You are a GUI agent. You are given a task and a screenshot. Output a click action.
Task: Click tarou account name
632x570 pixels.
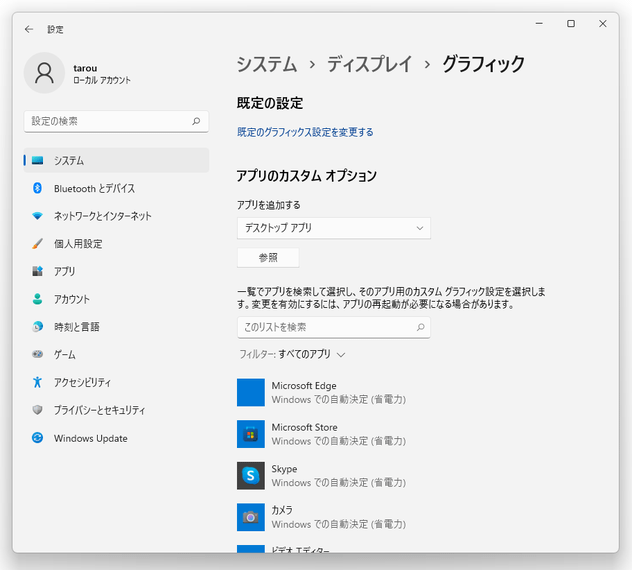coord(85,68)
